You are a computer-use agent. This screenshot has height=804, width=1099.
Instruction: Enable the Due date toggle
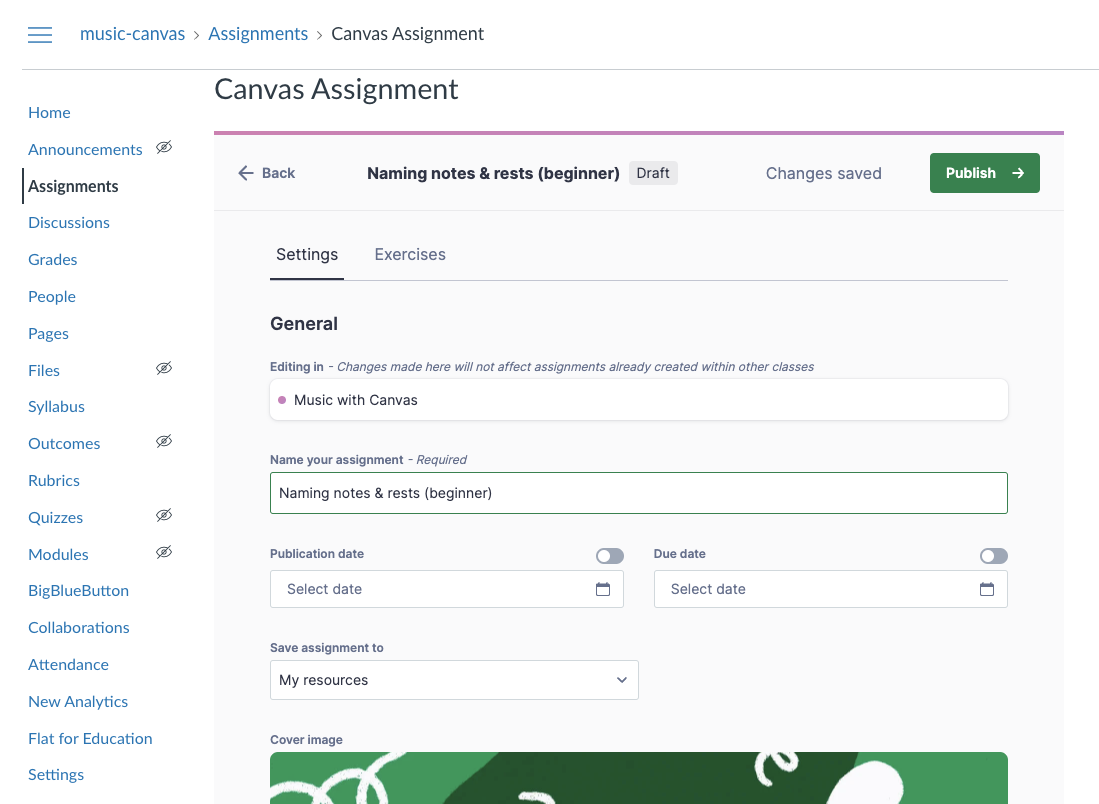(x=994, y=555)
